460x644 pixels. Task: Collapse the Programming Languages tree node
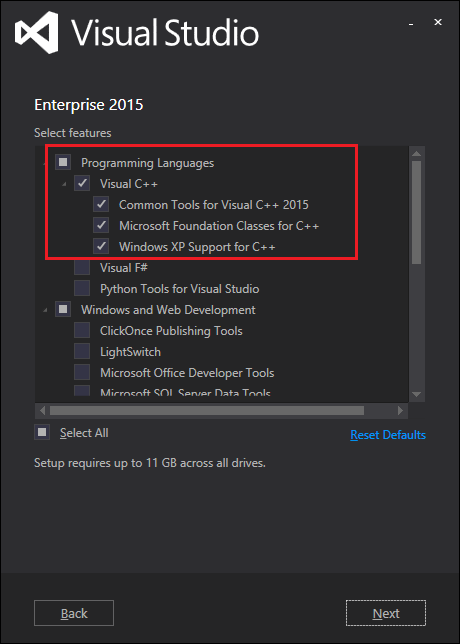pos(45,163)
